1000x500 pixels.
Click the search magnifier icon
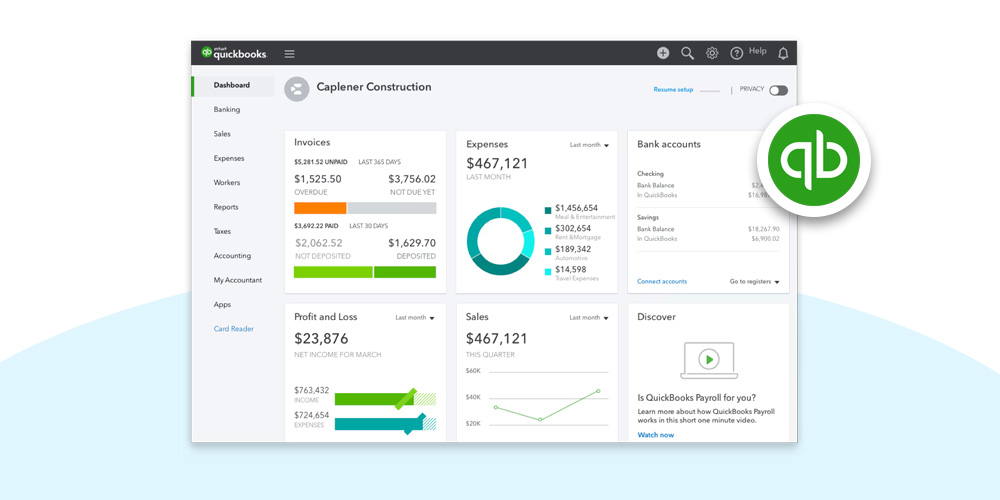(x=688, y=53)
